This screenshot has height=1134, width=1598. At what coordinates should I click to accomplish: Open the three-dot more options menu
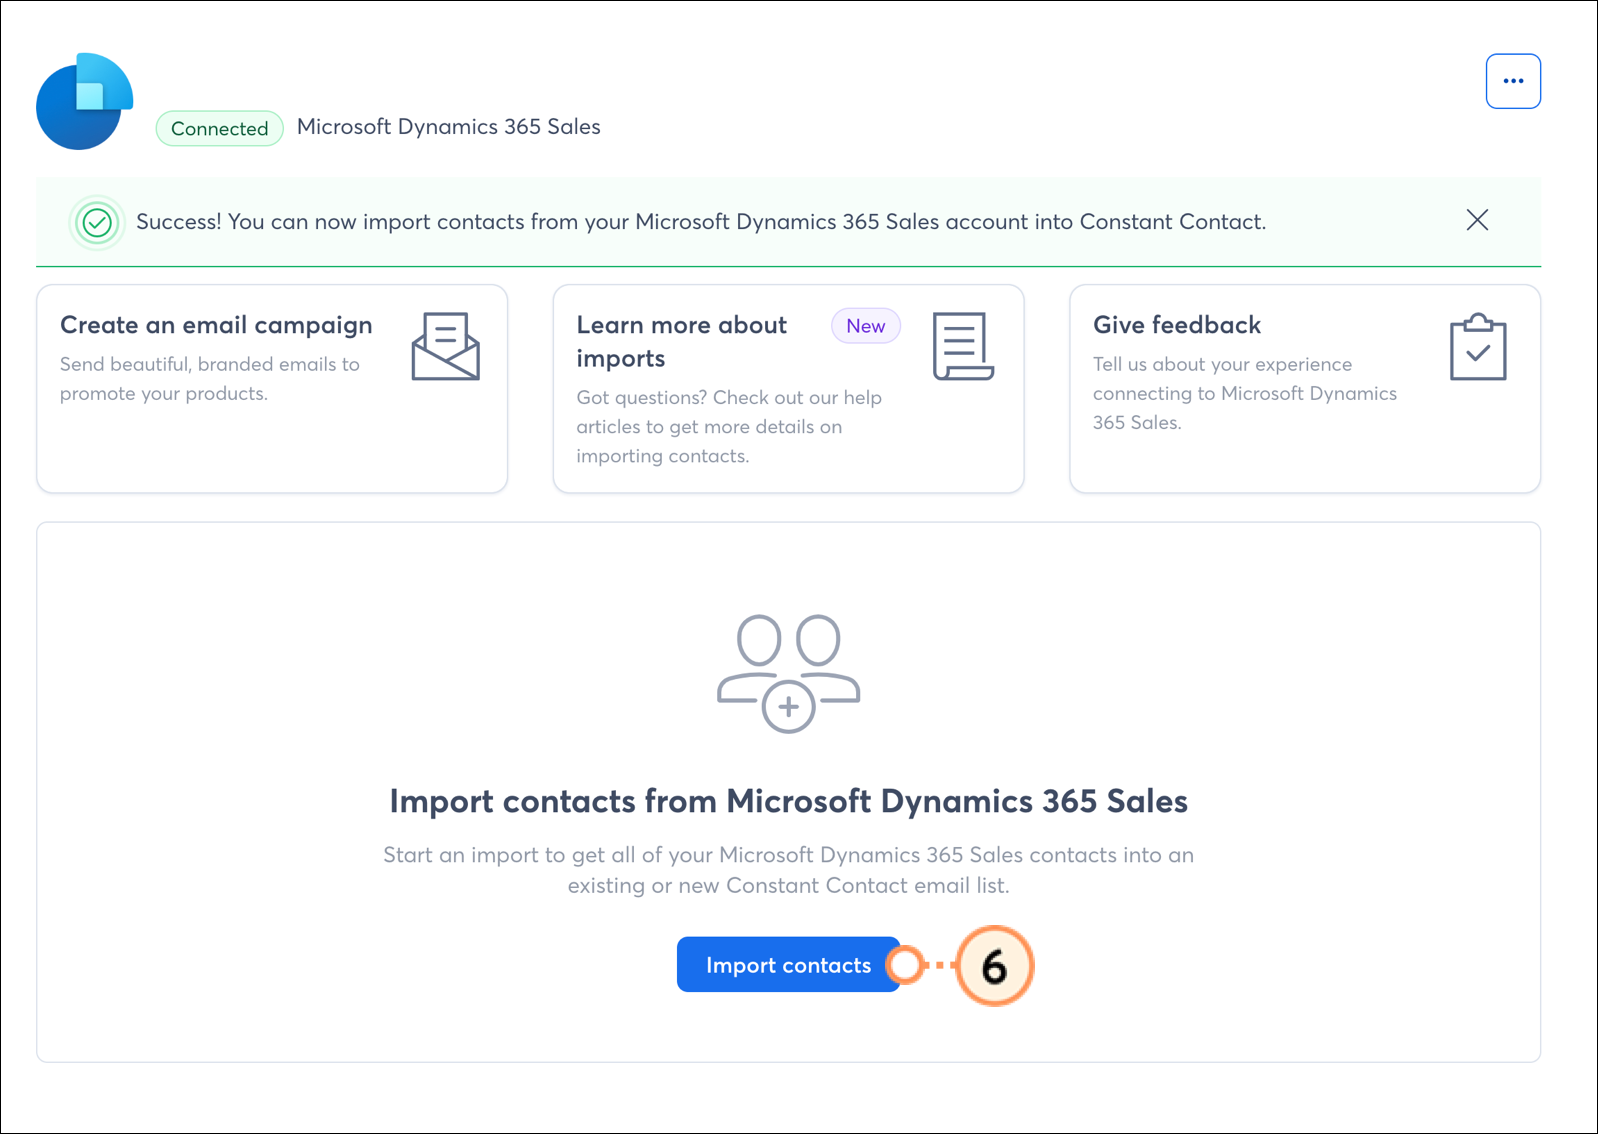(x=1512, y=81)
